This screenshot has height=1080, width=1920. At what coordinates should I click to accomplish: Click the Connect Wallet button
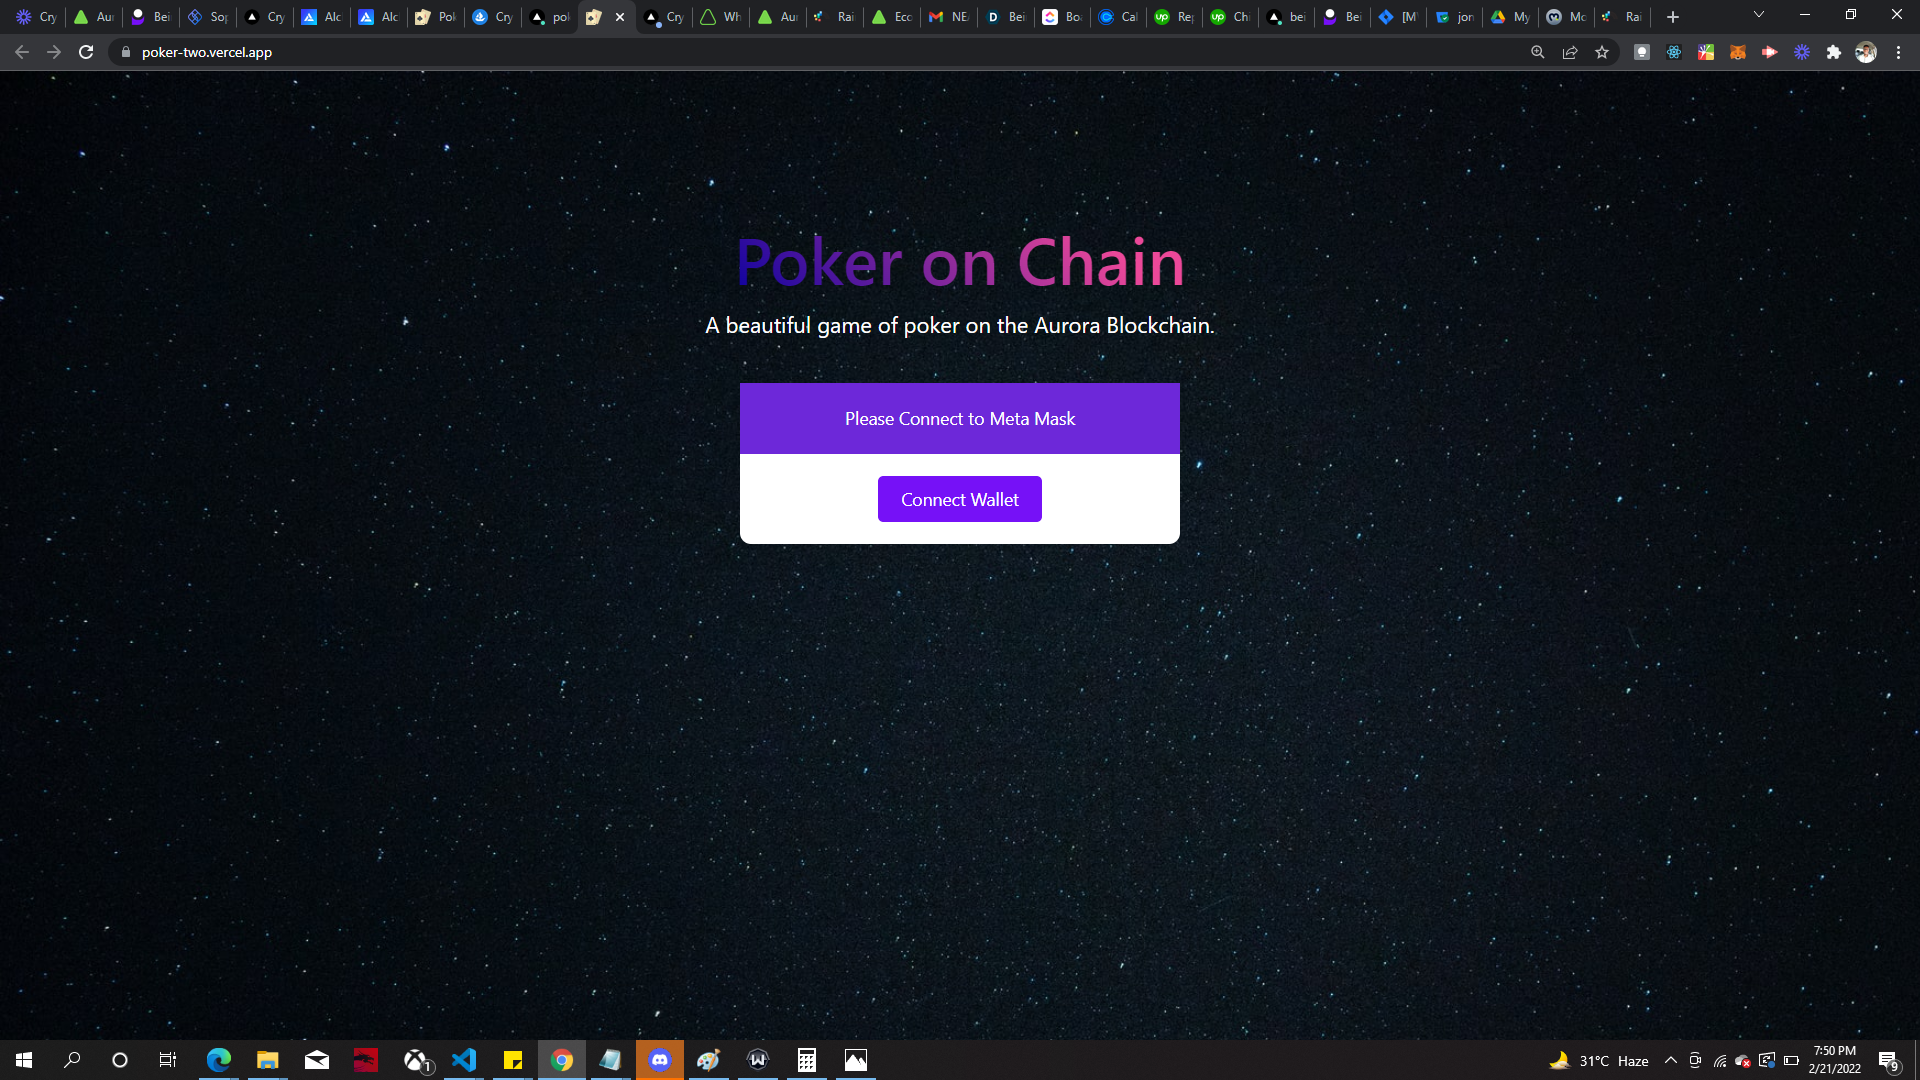pyautogui.click(x=959, y=499)
